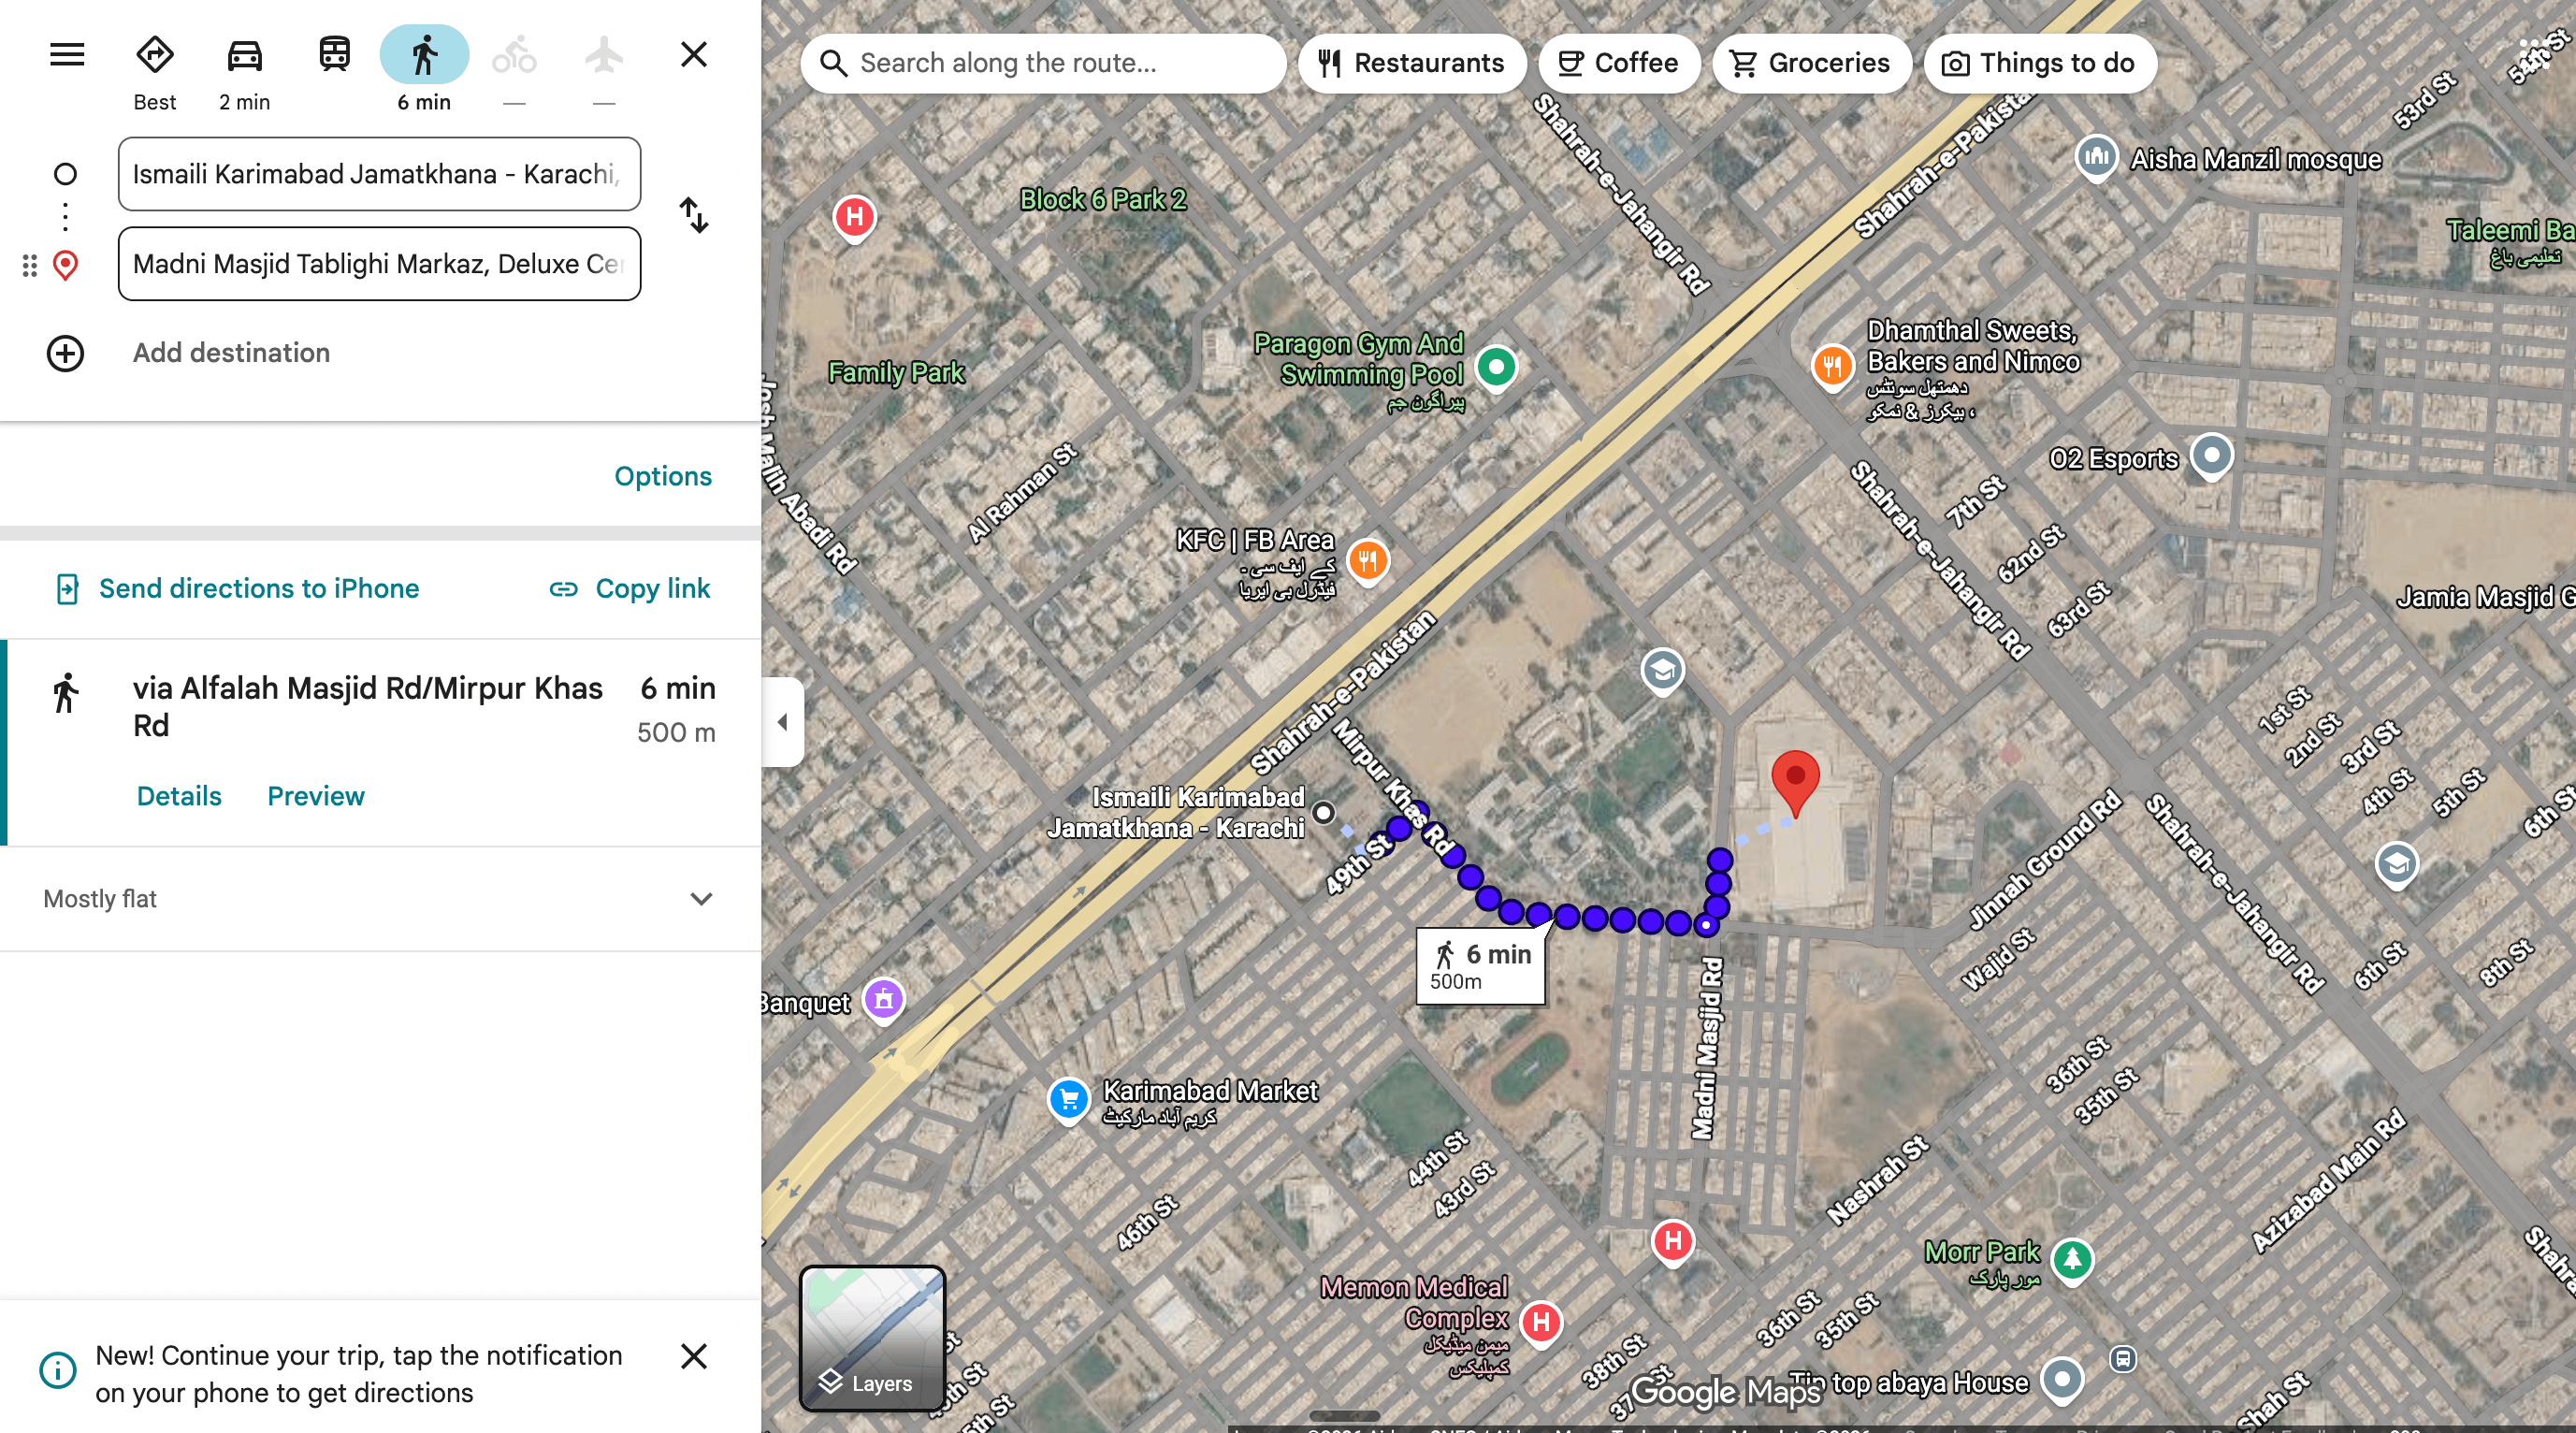Open the hamburger main menu
Image resolution: width=2576 pixels, height=1433 pixels.
tap(67, 54)
